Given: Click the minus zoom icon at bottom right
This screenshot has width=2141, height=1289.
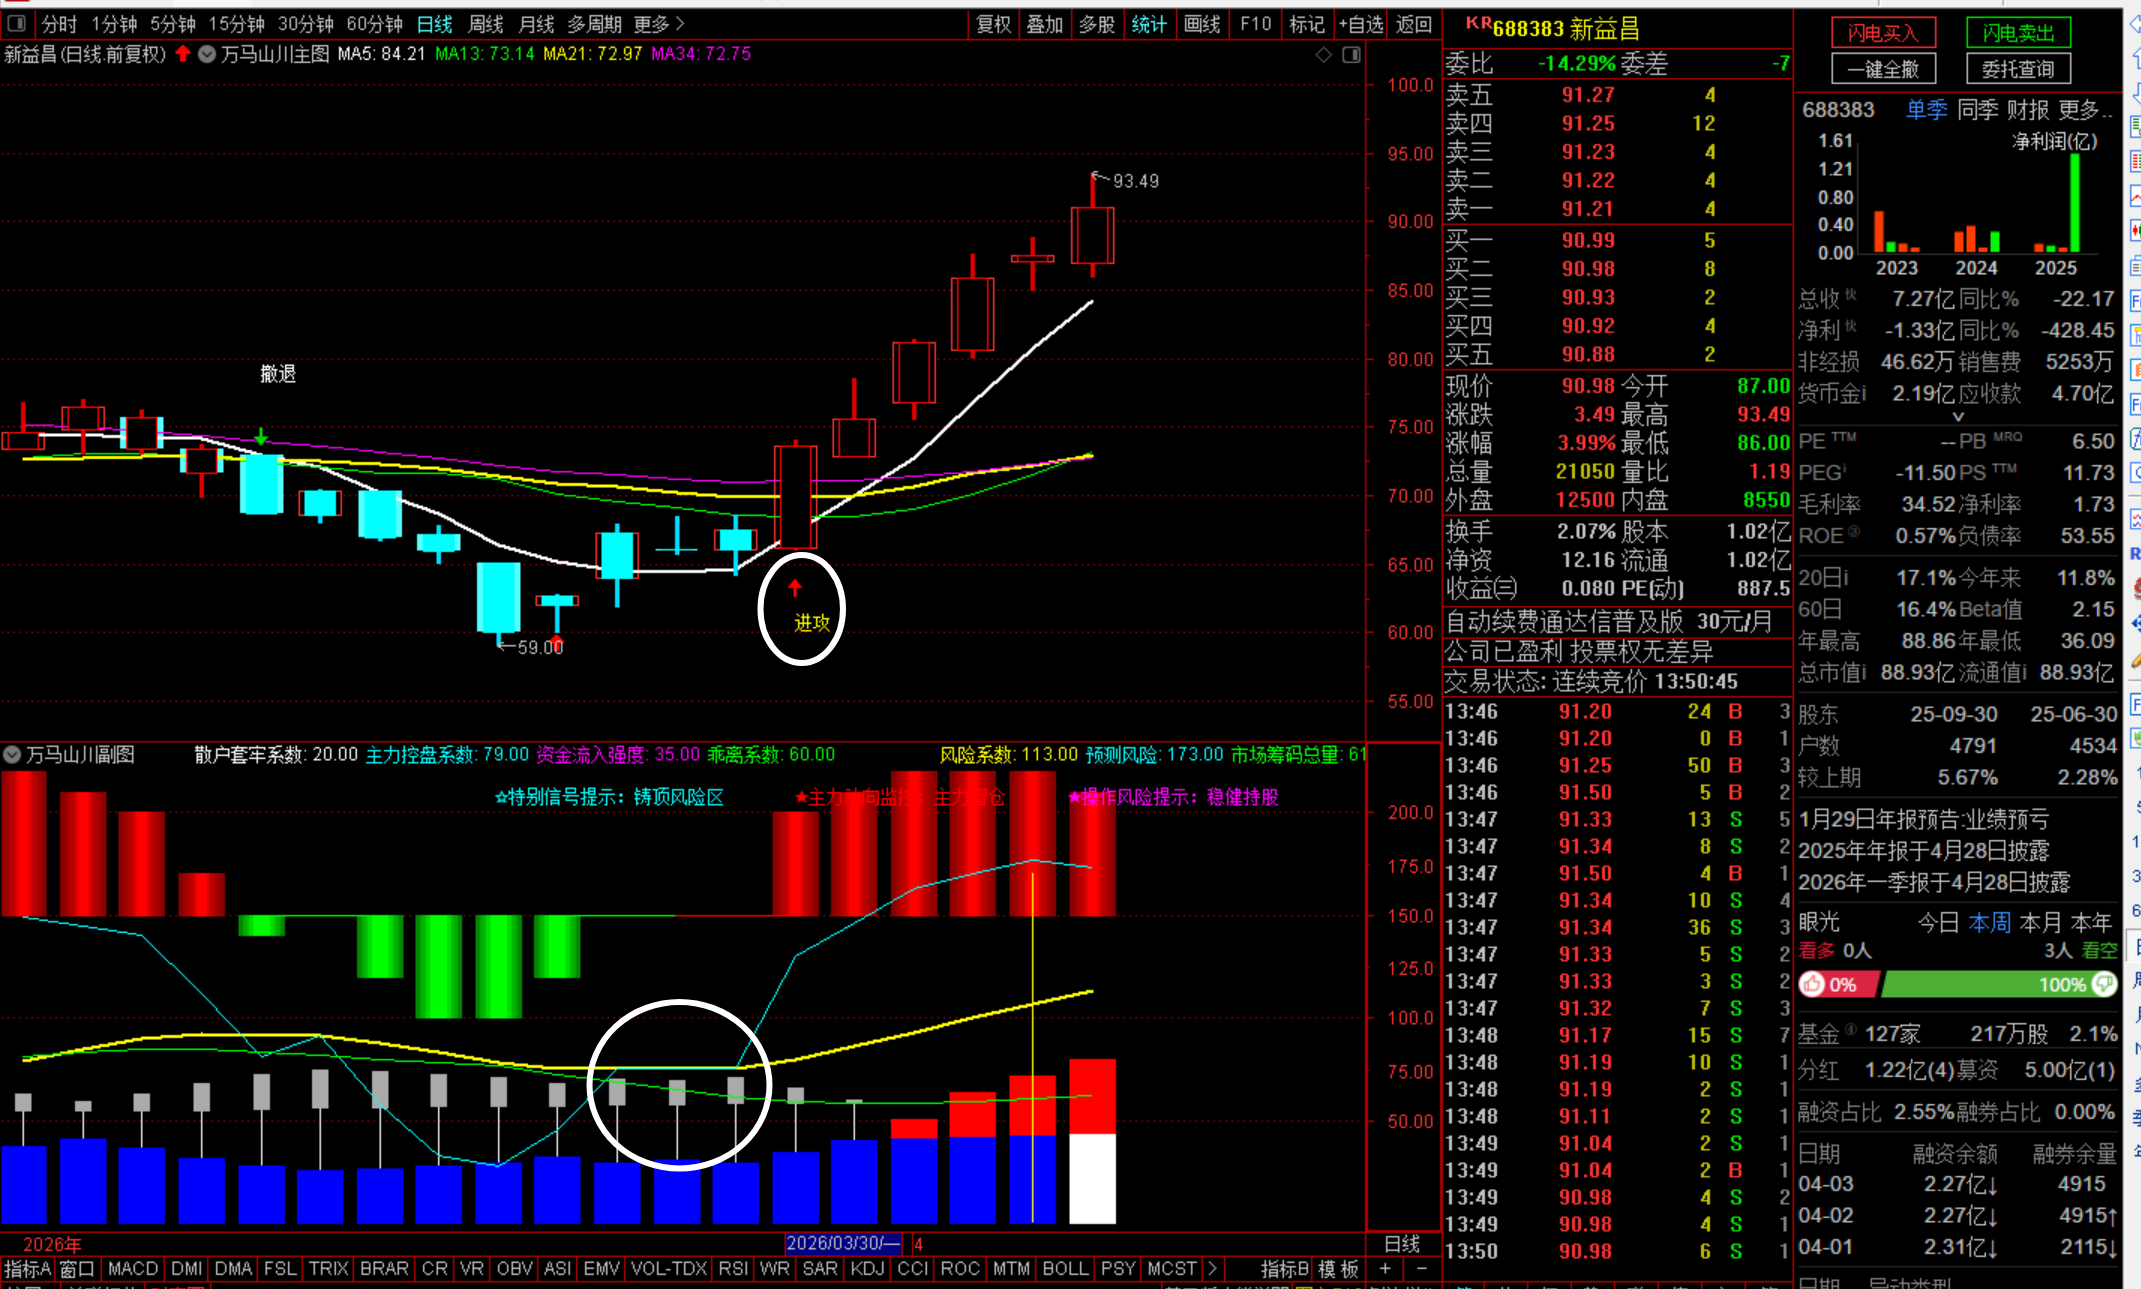Looking at the screenshot, I should pyautogui.click(x=1422, y=1268).
